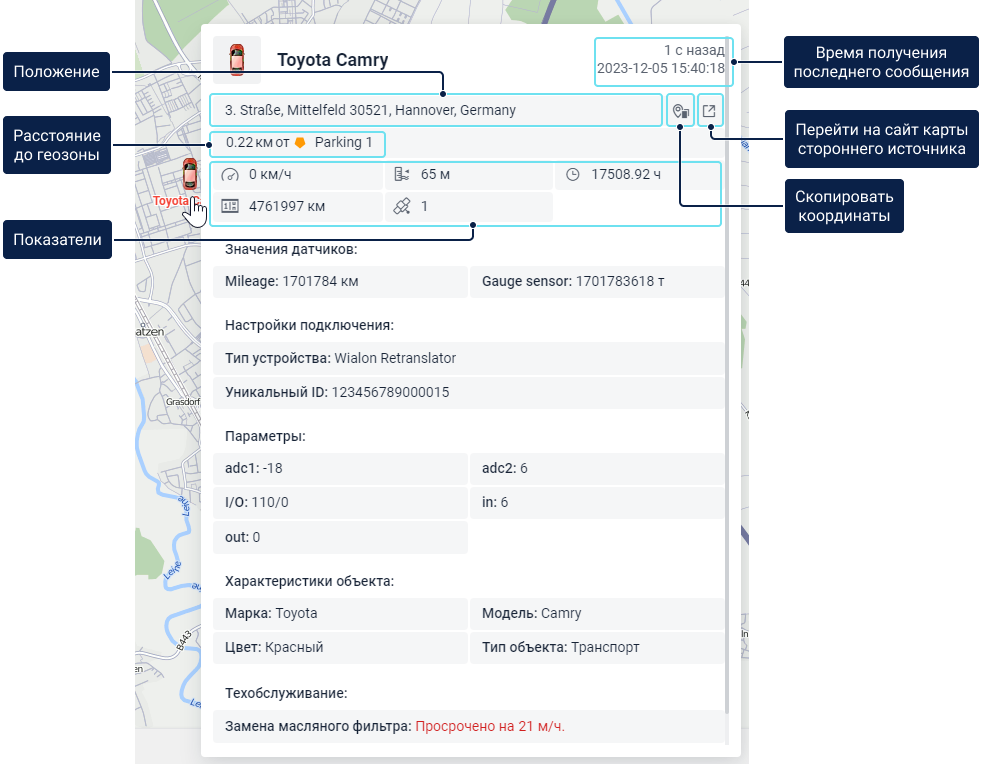Click the adc1: -18 parameter
Viewport: 982px width, 764px height.
coord(340,468)
